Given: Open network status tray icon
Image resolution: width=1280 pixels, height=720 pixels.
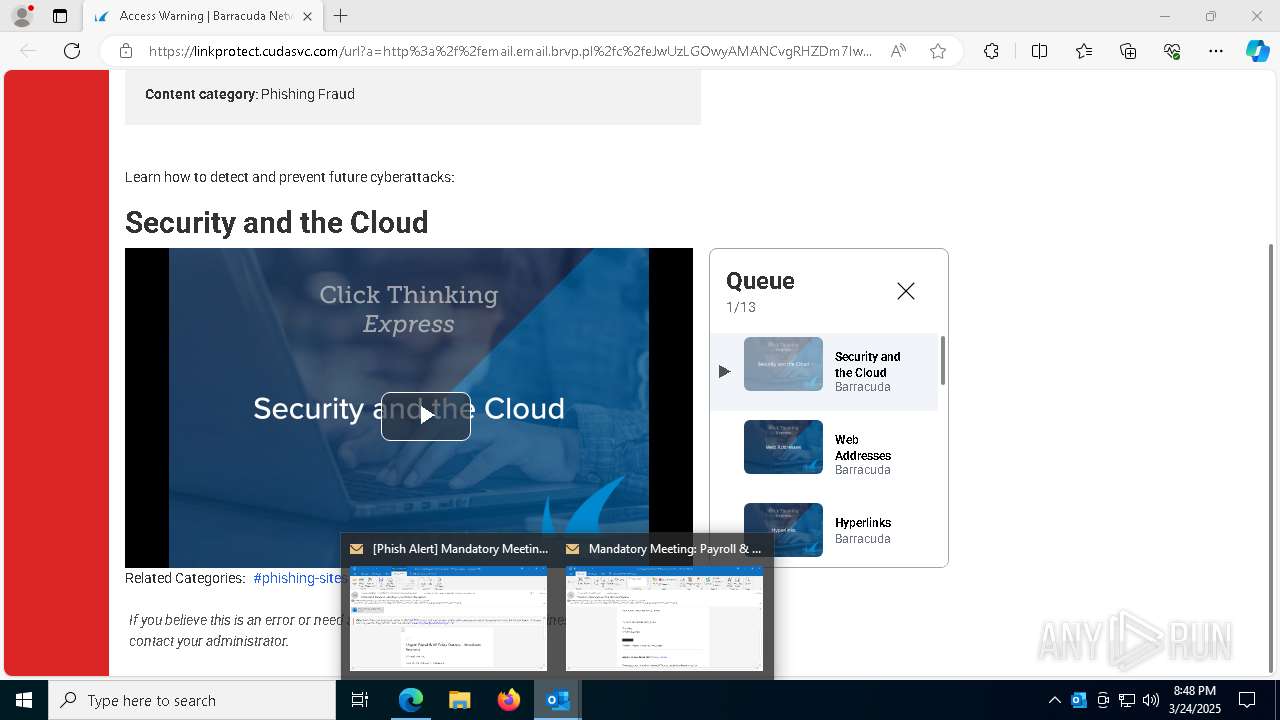Looking at the screenshot, I should click(1127, 700).
